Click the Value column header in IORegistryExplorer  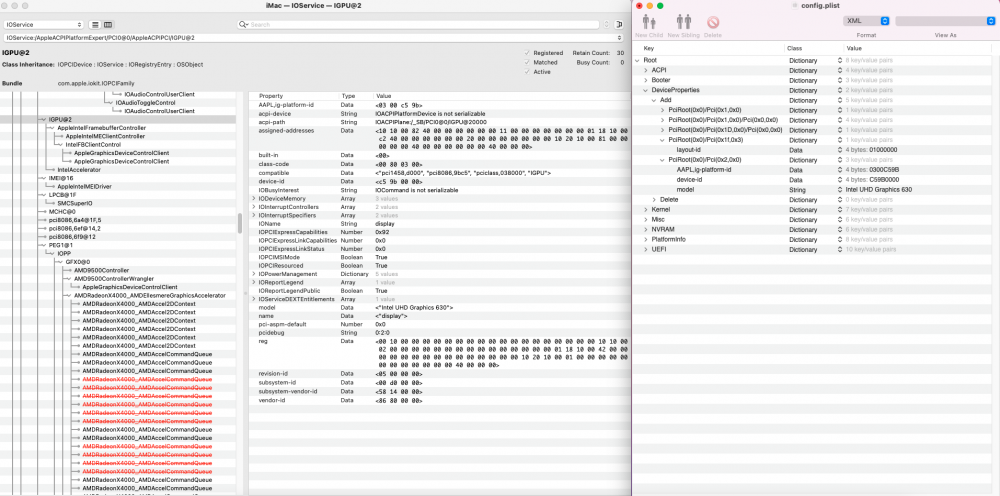383,96
